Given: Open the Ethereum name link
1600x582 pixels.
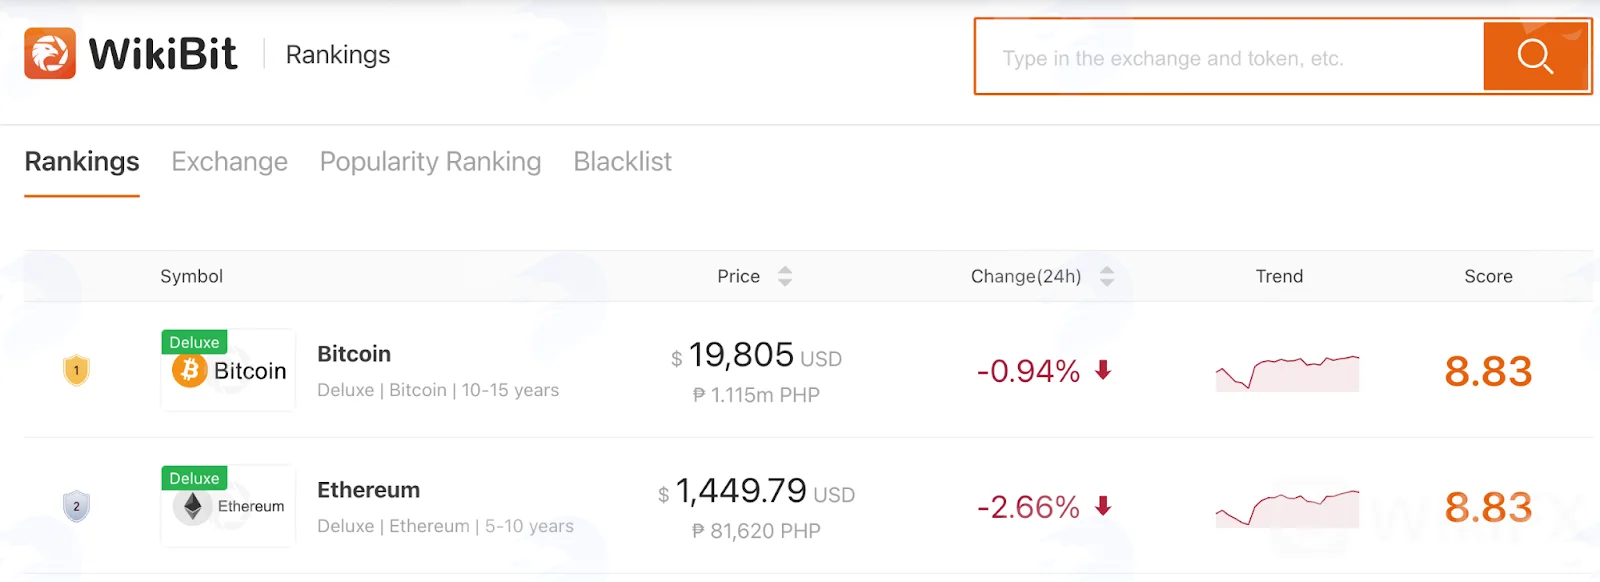Looking at the screenshot, I should (368, 490).
